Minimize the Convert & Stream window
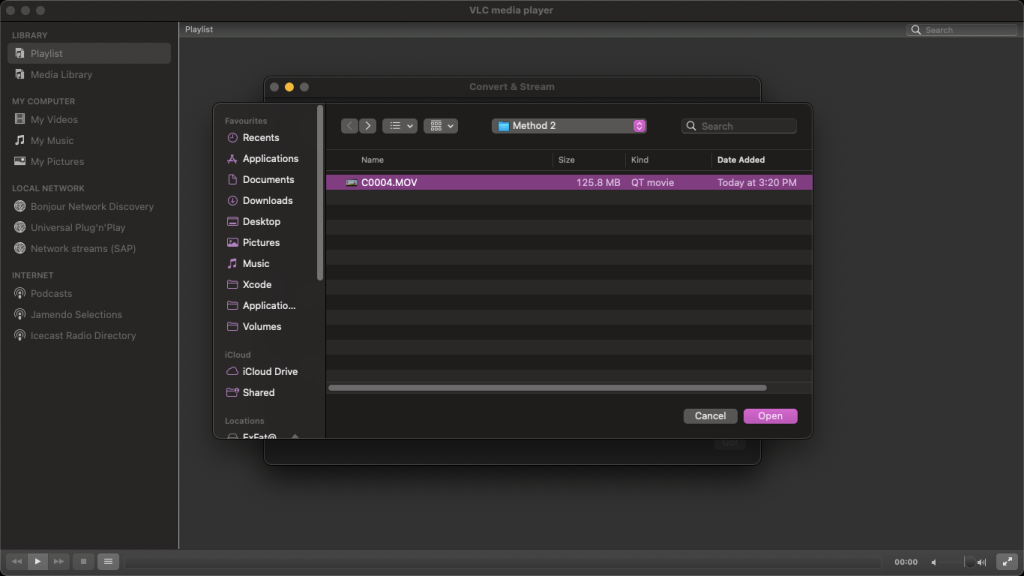The width and height of the screenshot is (1024, 576). [x=289, y=87]
